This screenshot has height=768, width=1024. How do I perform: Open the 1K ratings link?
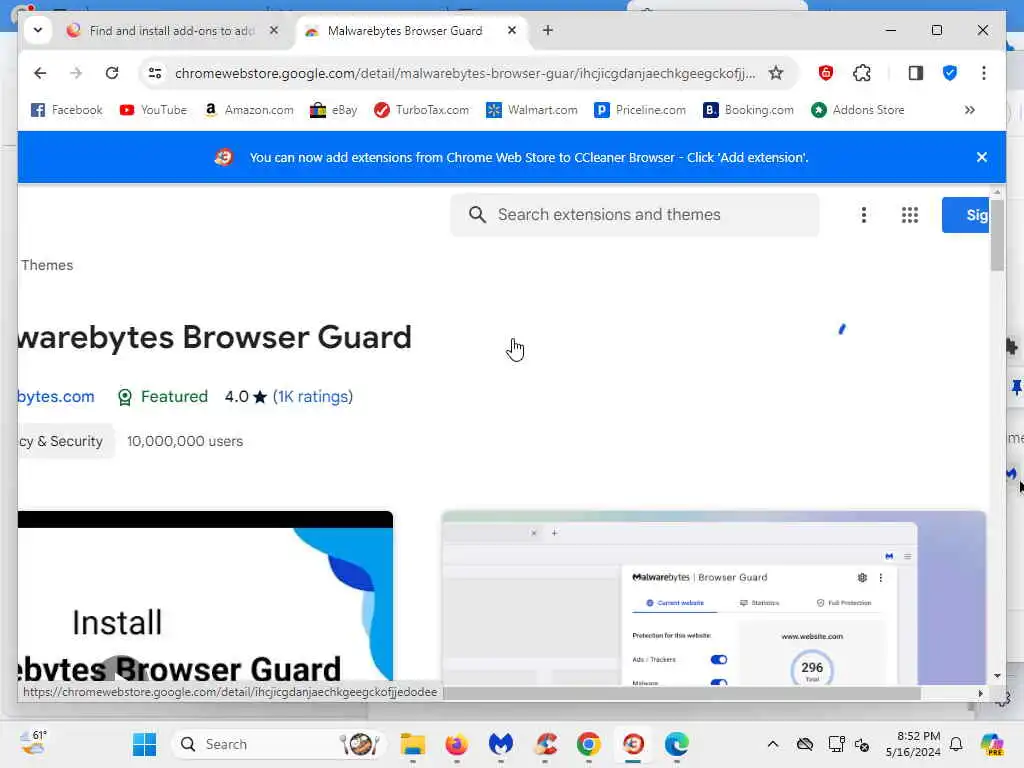coord(313,396)
